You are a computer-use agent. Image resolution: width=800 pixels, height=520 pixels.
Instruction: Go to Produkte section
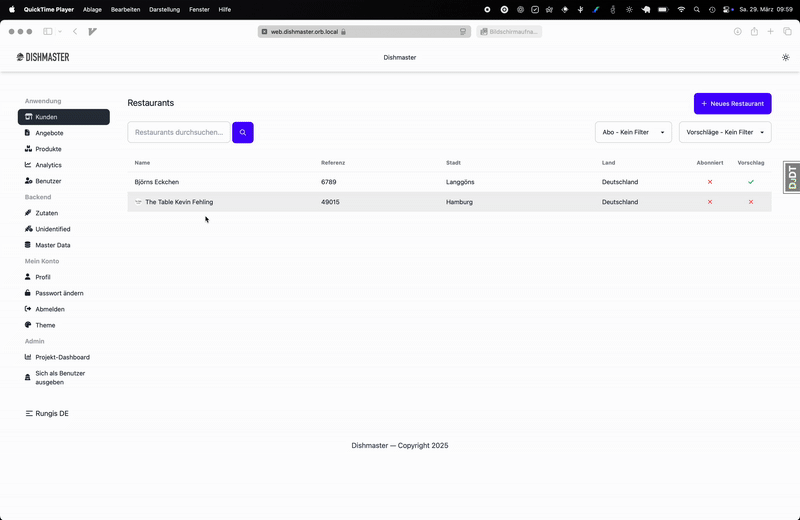(48, 149)
